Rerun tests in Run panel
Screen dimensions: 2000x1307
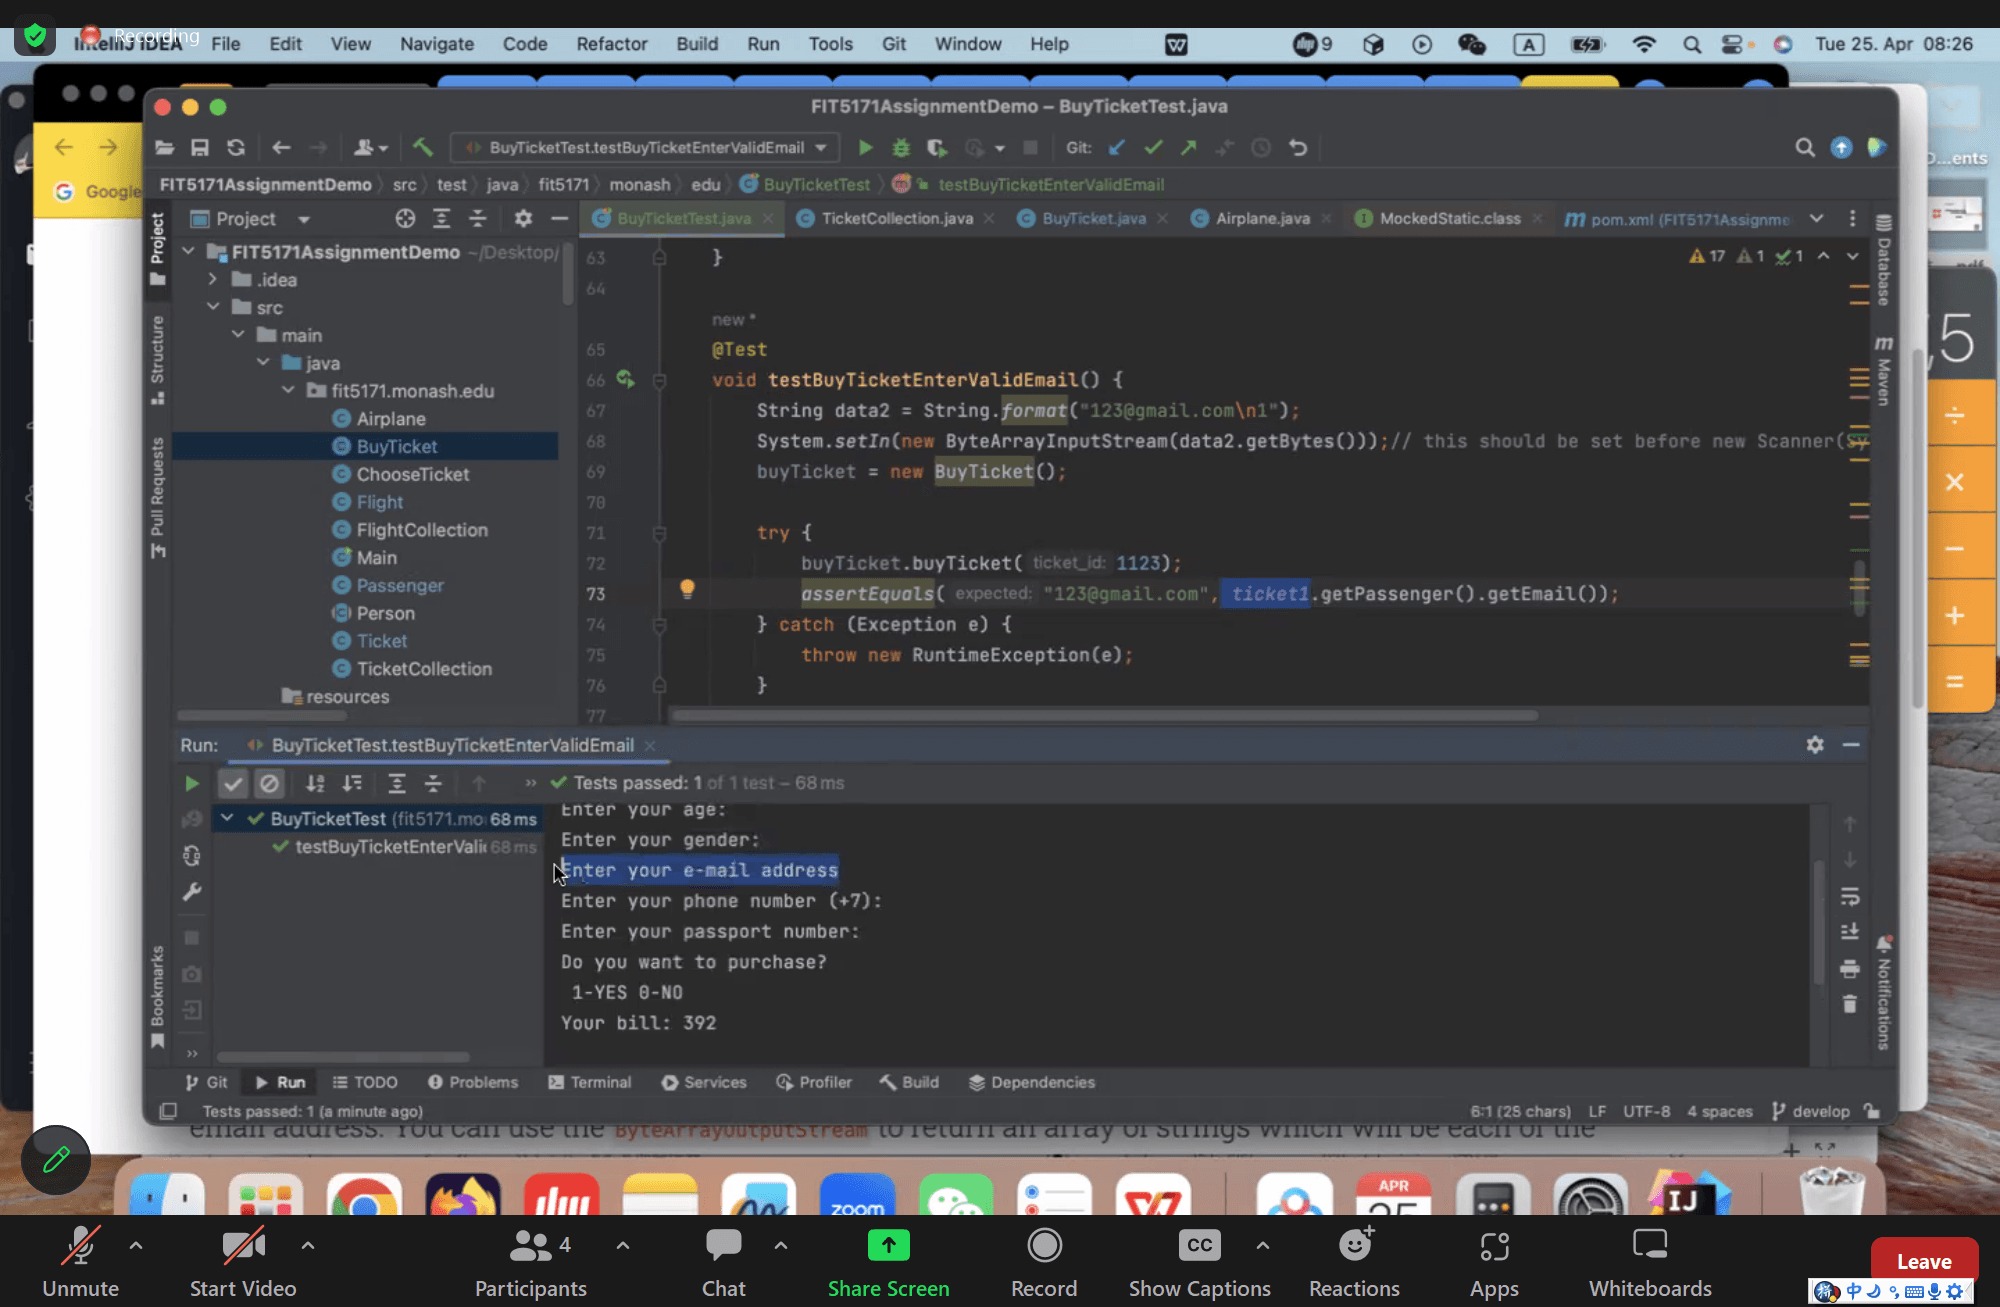pos(192,783)
